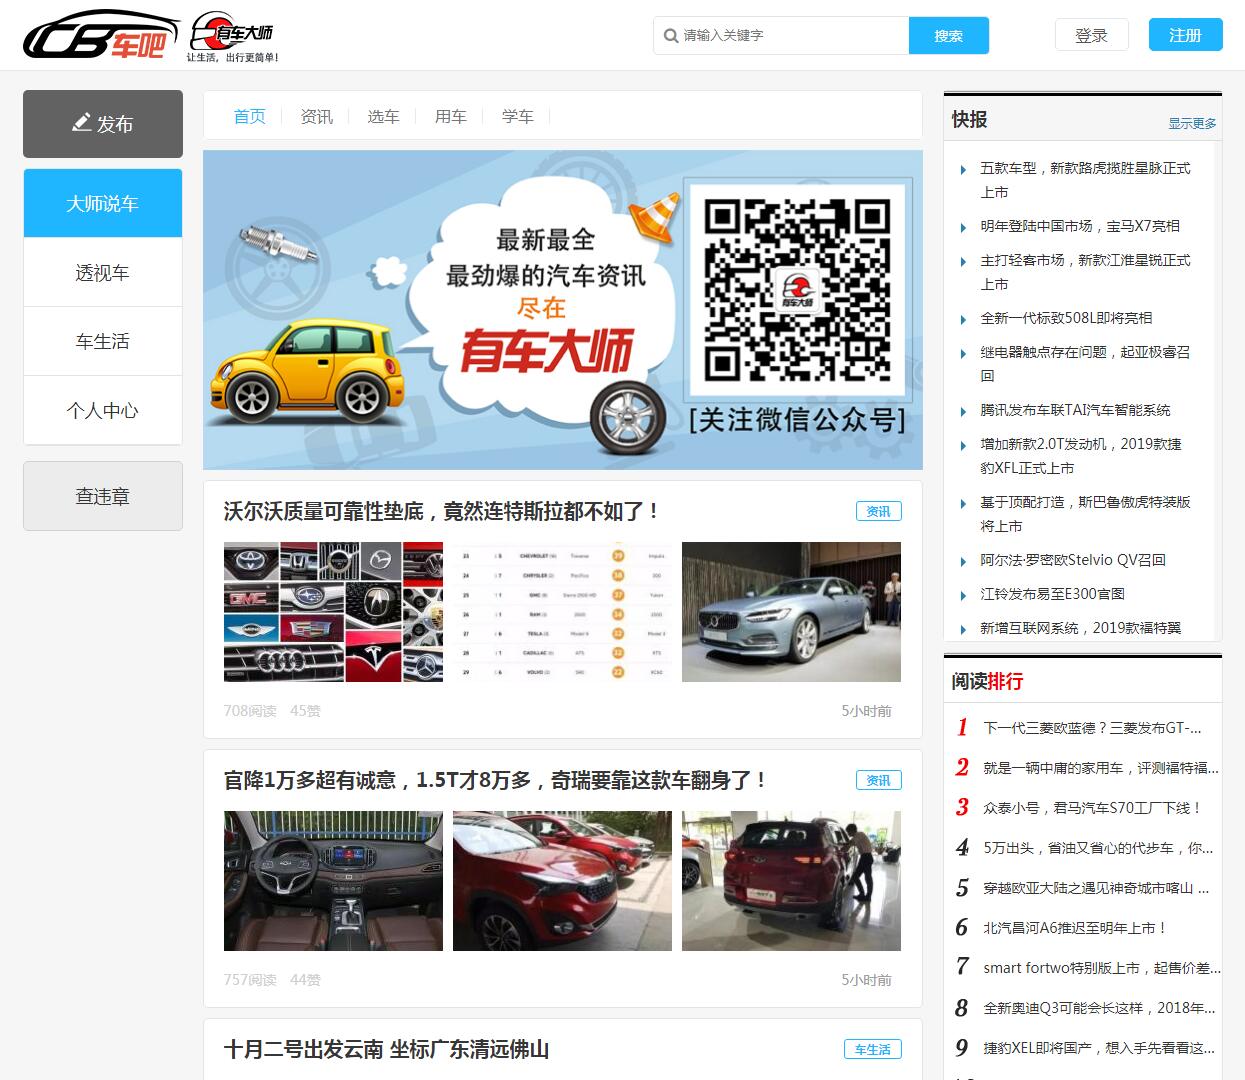Click the 有车大师 logo in header
This screenshot has height=1080, width=1245.
[232, 38]
